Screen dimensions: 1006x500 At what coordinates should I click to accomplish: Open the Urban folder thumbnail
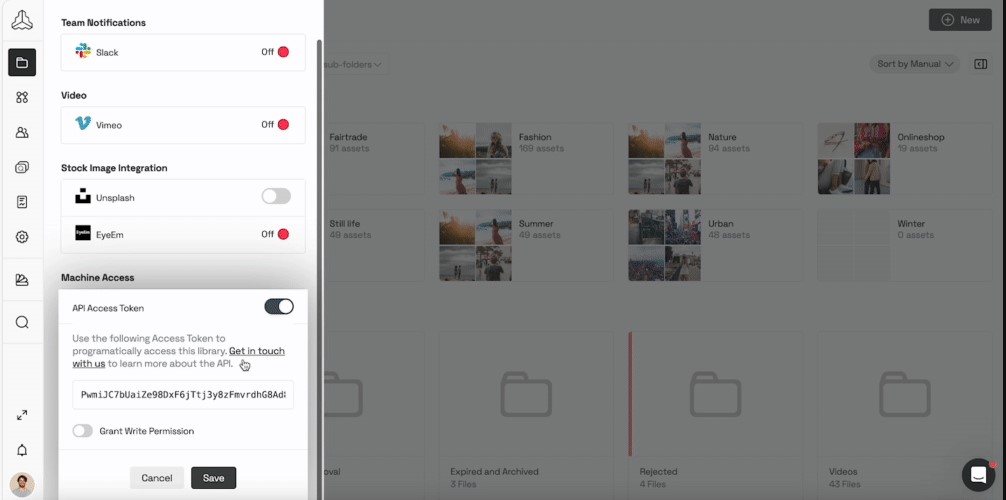665,245
